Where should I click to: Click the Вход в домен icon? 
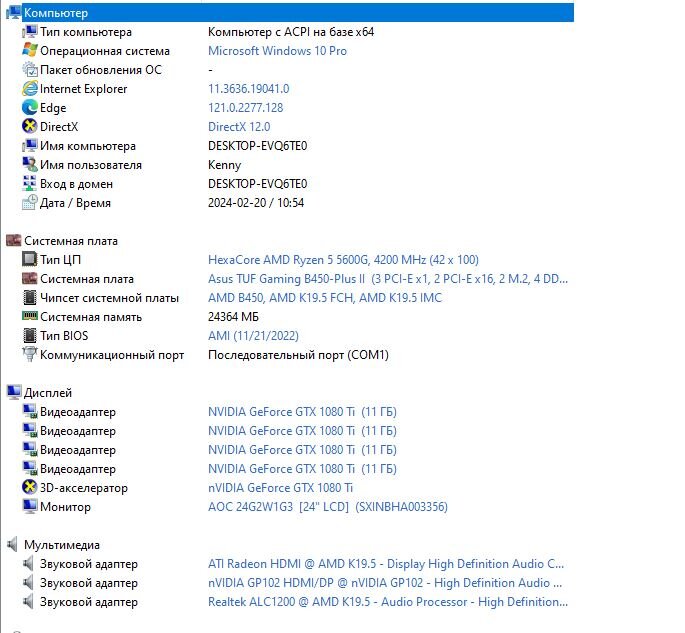click(30, 184)
